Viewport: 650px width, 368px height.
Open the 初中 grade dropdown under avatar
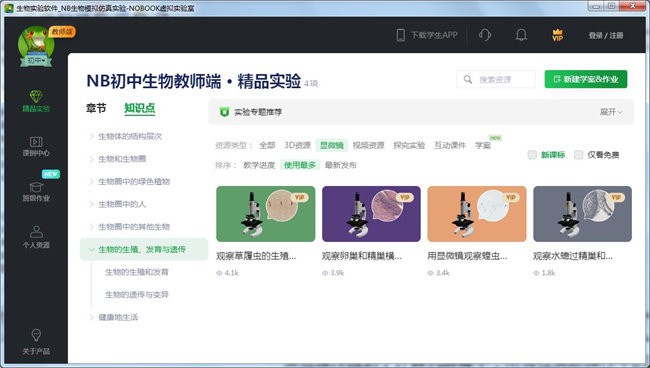click(36, 61)
